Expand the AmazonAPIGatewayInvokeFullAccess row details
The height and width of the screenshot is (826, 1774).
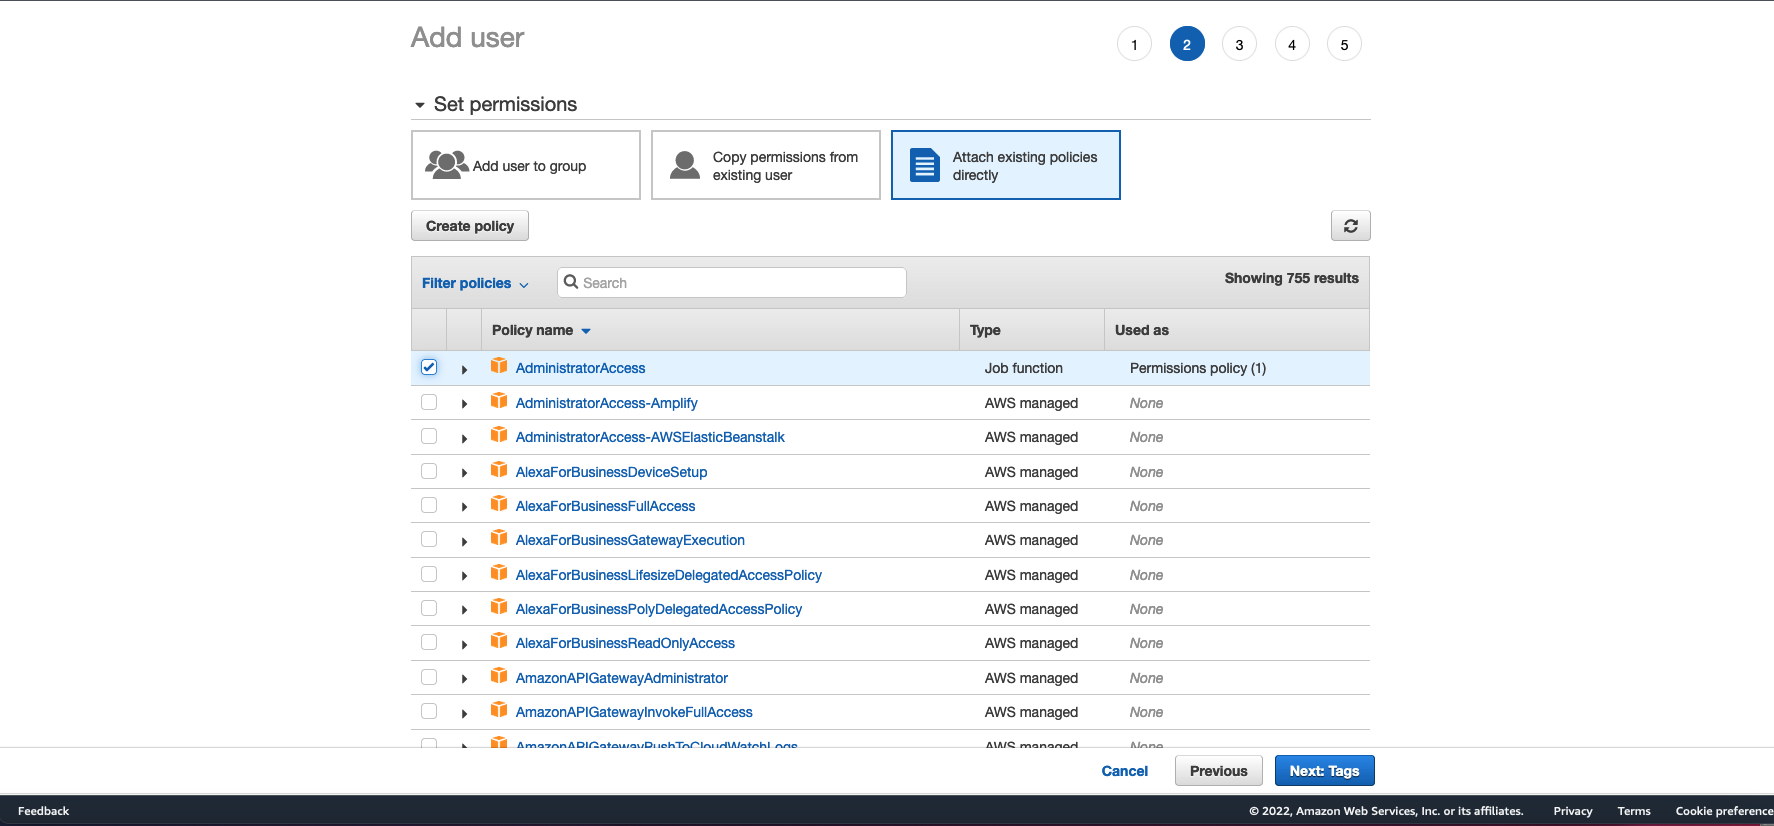[464, 713]
